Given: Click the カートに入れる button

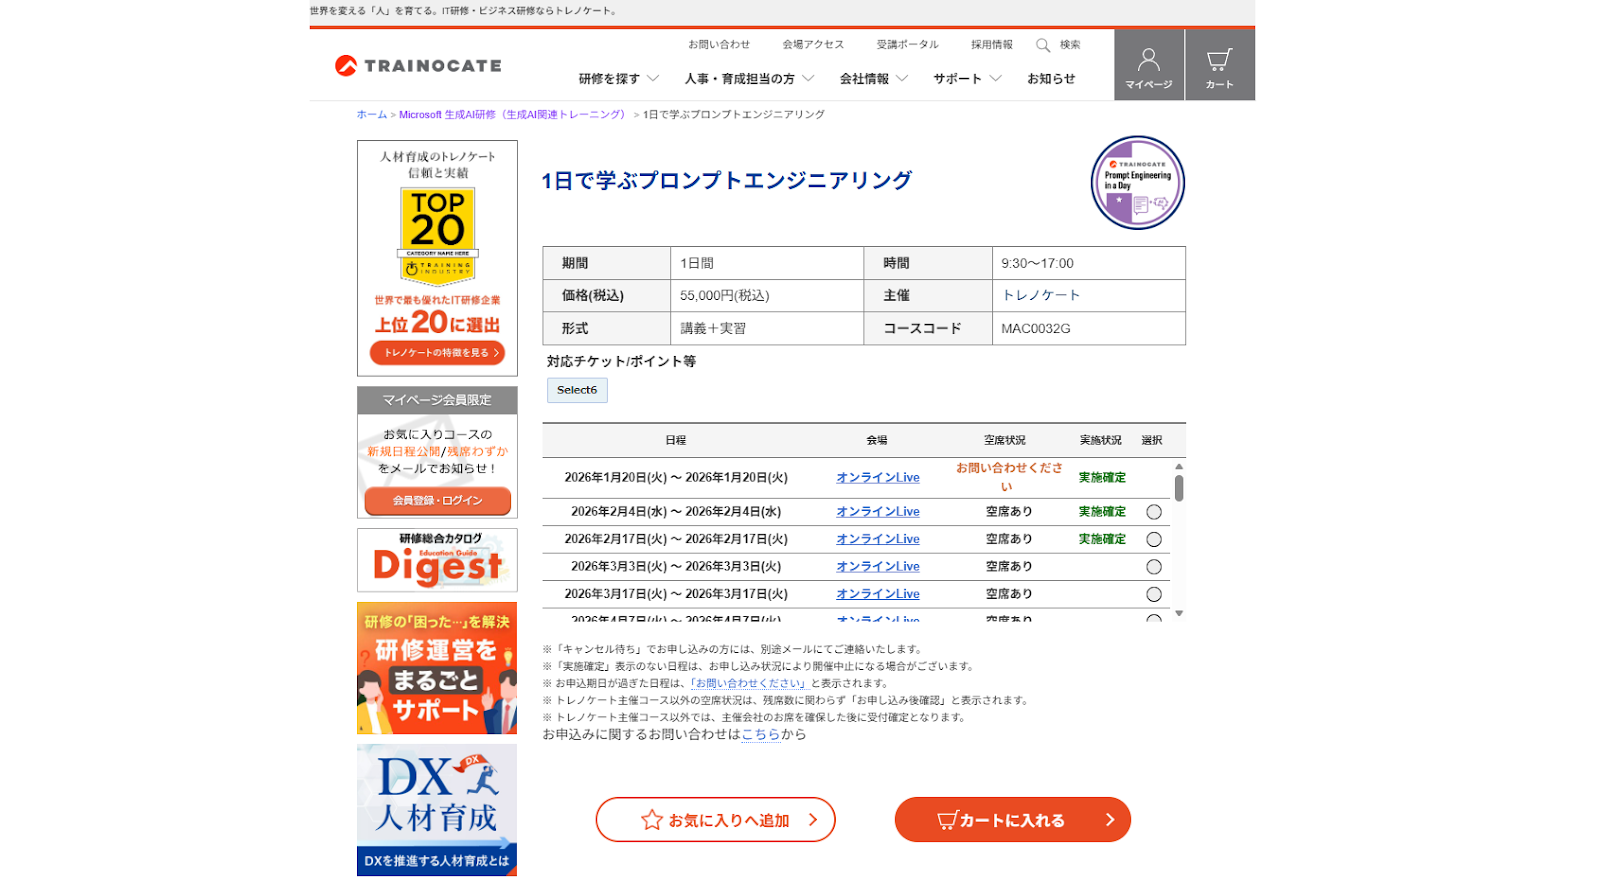Looking at the screenshot, I should (x=1012, y=820).
